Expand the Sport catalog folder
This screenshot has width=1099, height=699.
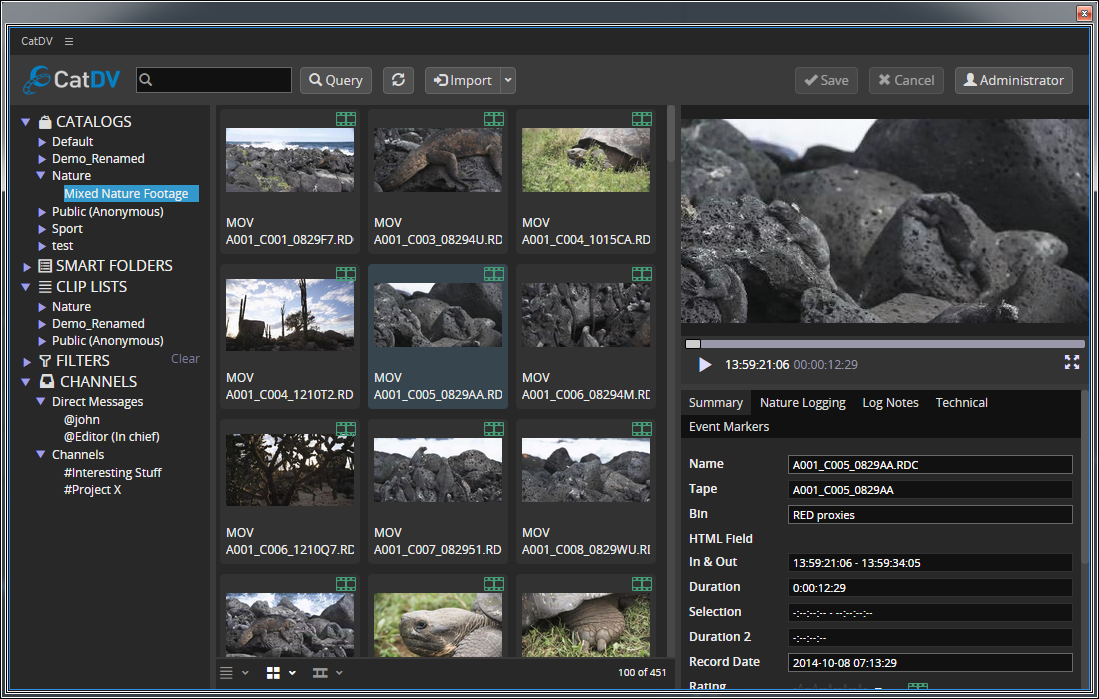42,229
